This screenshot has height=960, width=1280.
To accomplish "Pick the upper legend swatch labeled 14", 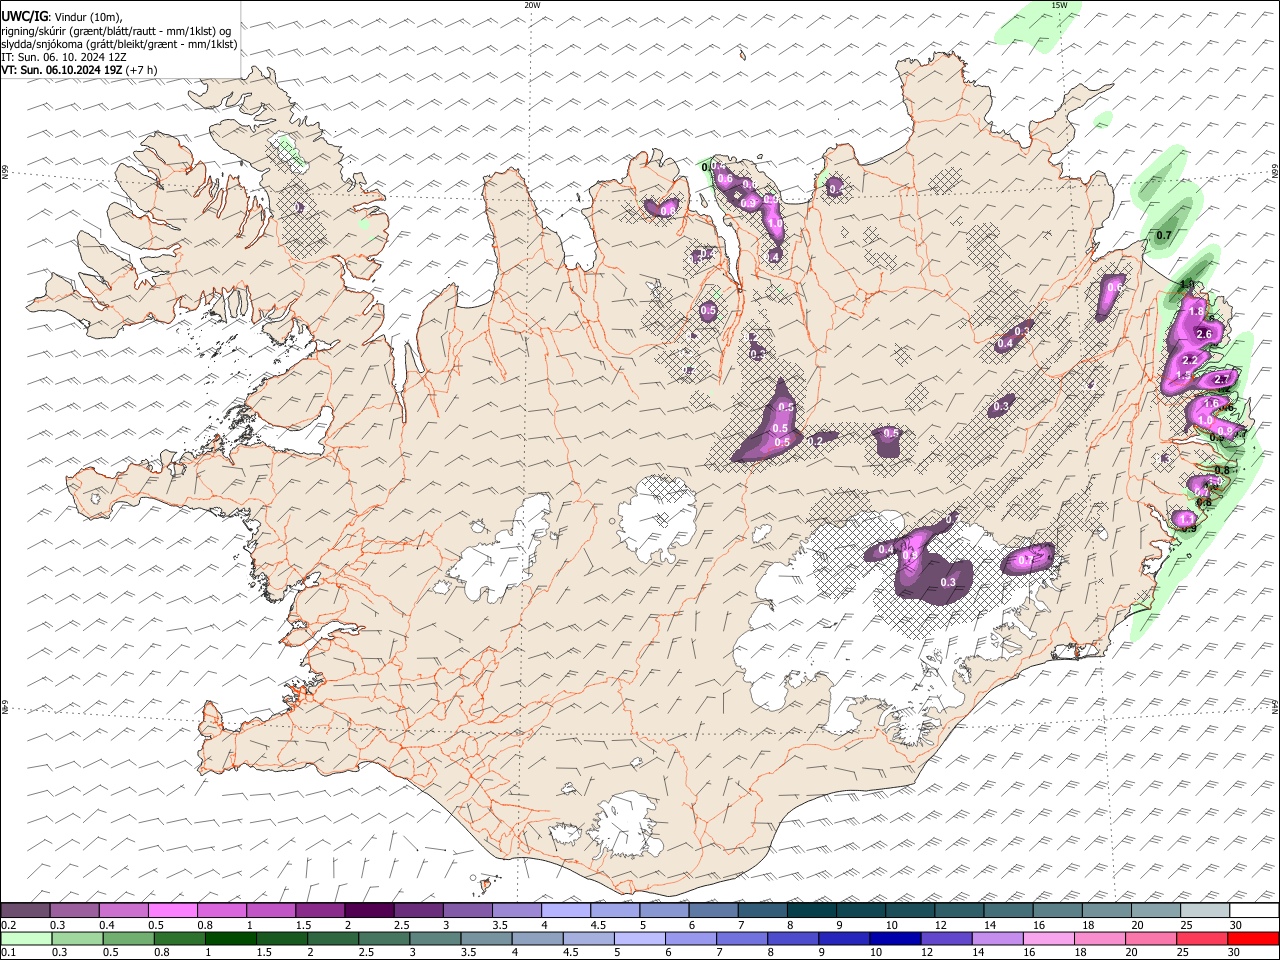I will pyautogui.click(x=1009, y=910).
